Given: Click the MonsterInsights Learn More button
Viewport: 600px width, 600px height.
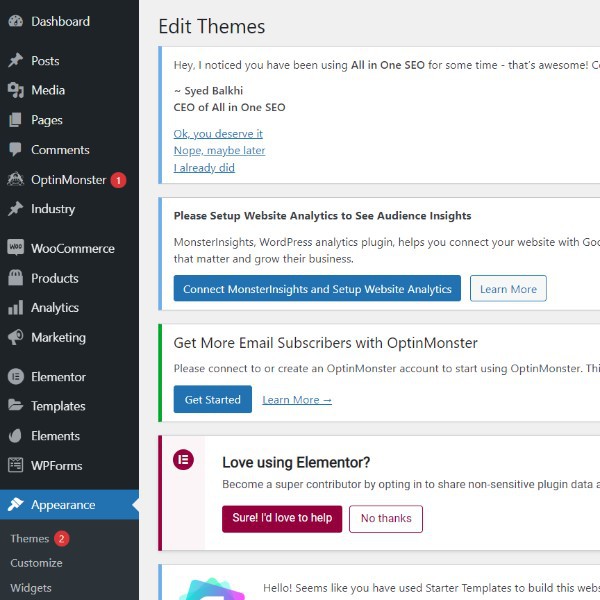Looking at the screenshot, I should click(508, 289).
